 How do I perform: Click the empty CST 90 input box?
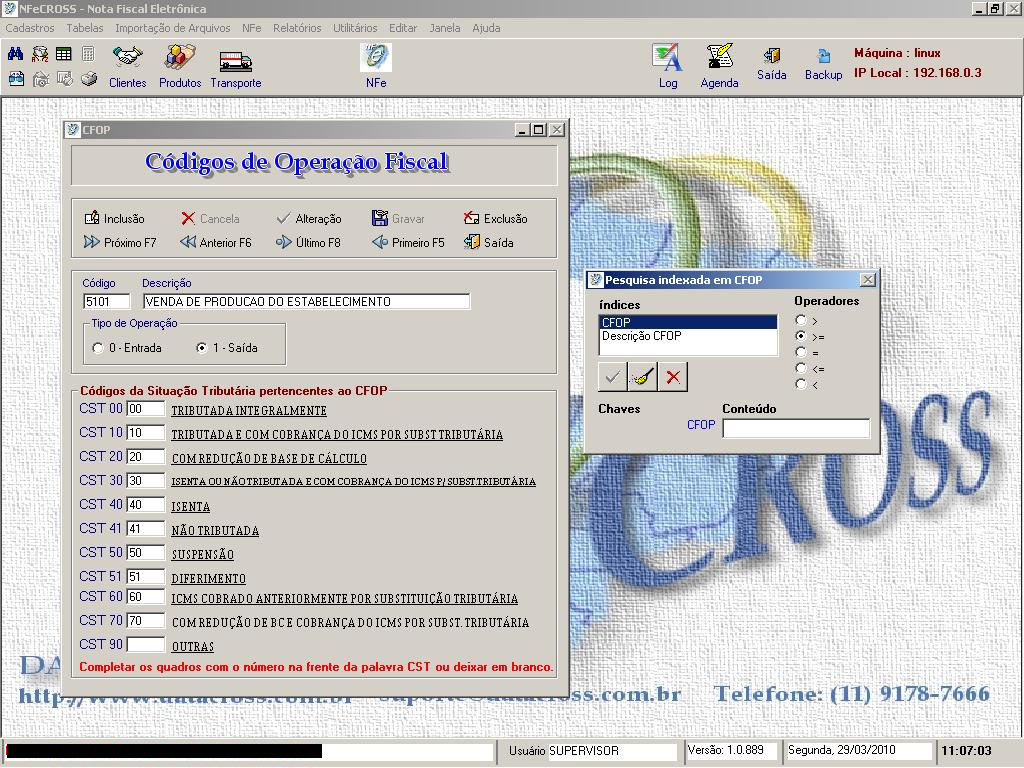(146, 644)
